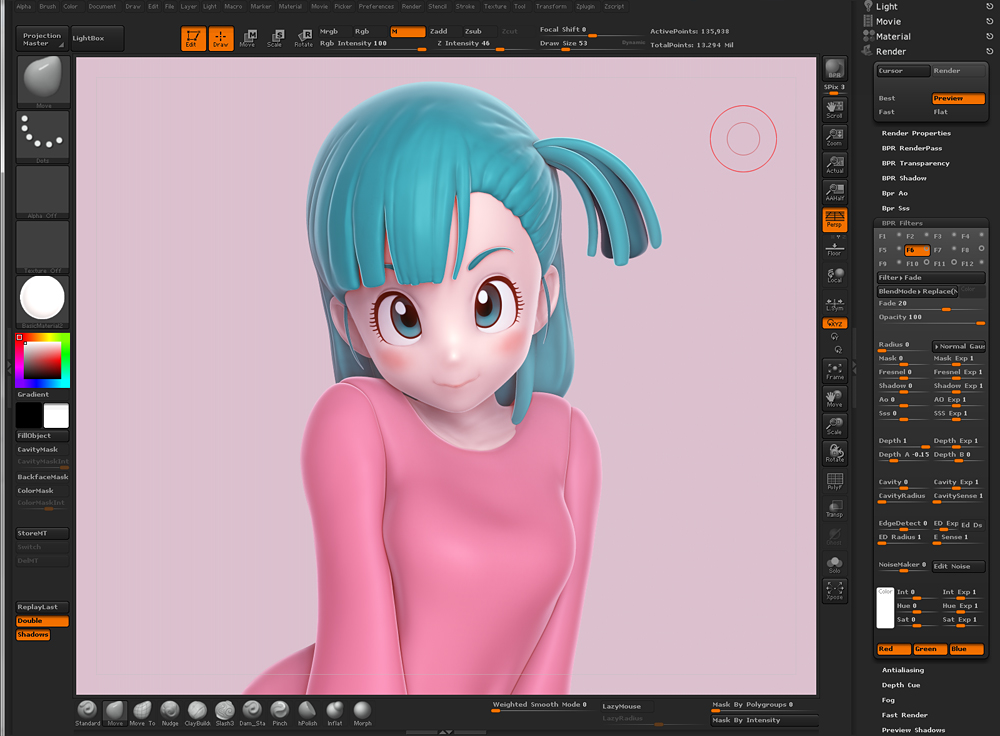Open the Zplugin menu
1000x736 pixels.
[585, 6]
